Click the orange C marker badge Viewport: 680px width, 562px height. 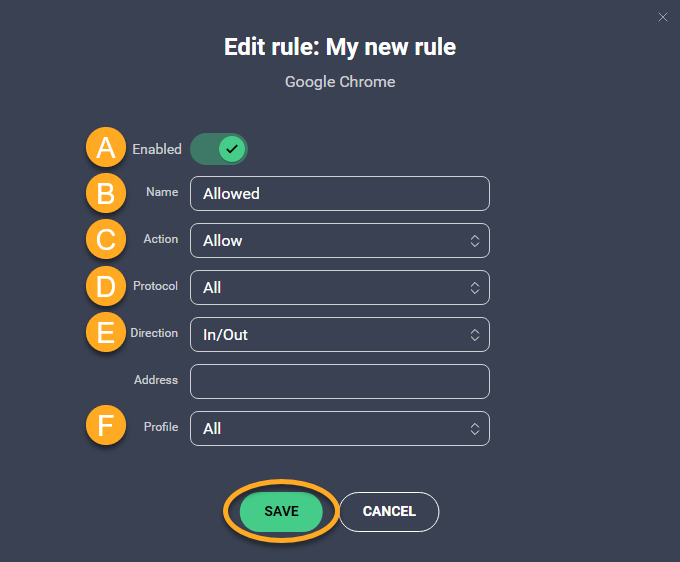(106, 239)
